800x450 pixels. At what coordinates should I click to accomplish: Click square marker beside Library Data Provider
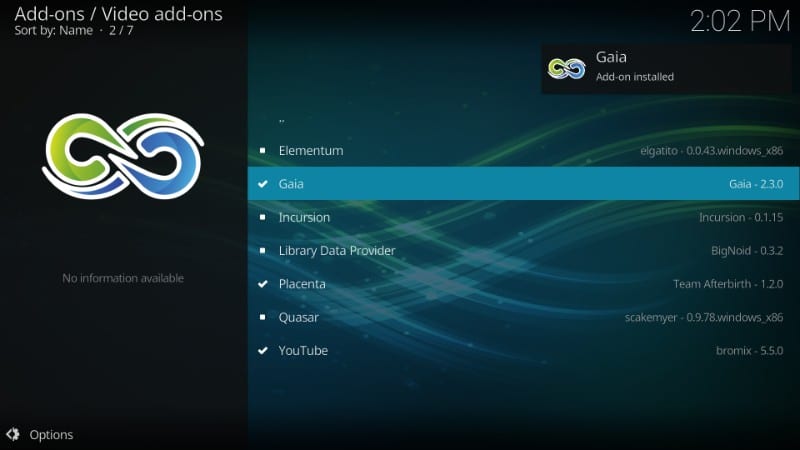tap(262, 251)
